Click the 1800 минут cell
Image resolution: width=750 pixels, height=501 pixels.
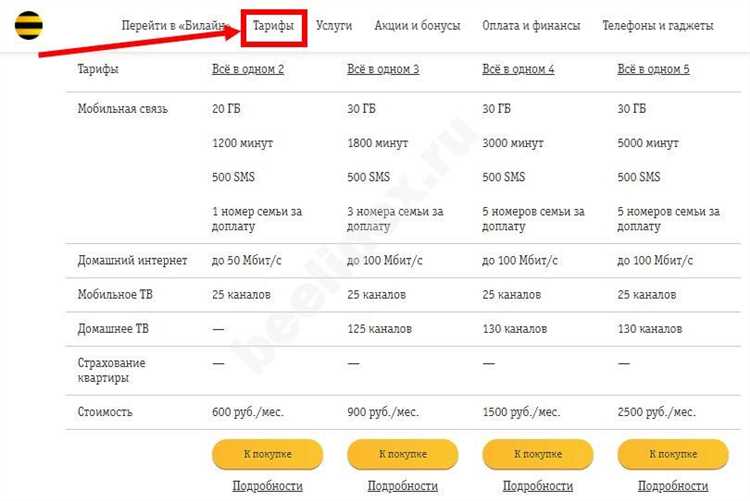tap(377, 143)
